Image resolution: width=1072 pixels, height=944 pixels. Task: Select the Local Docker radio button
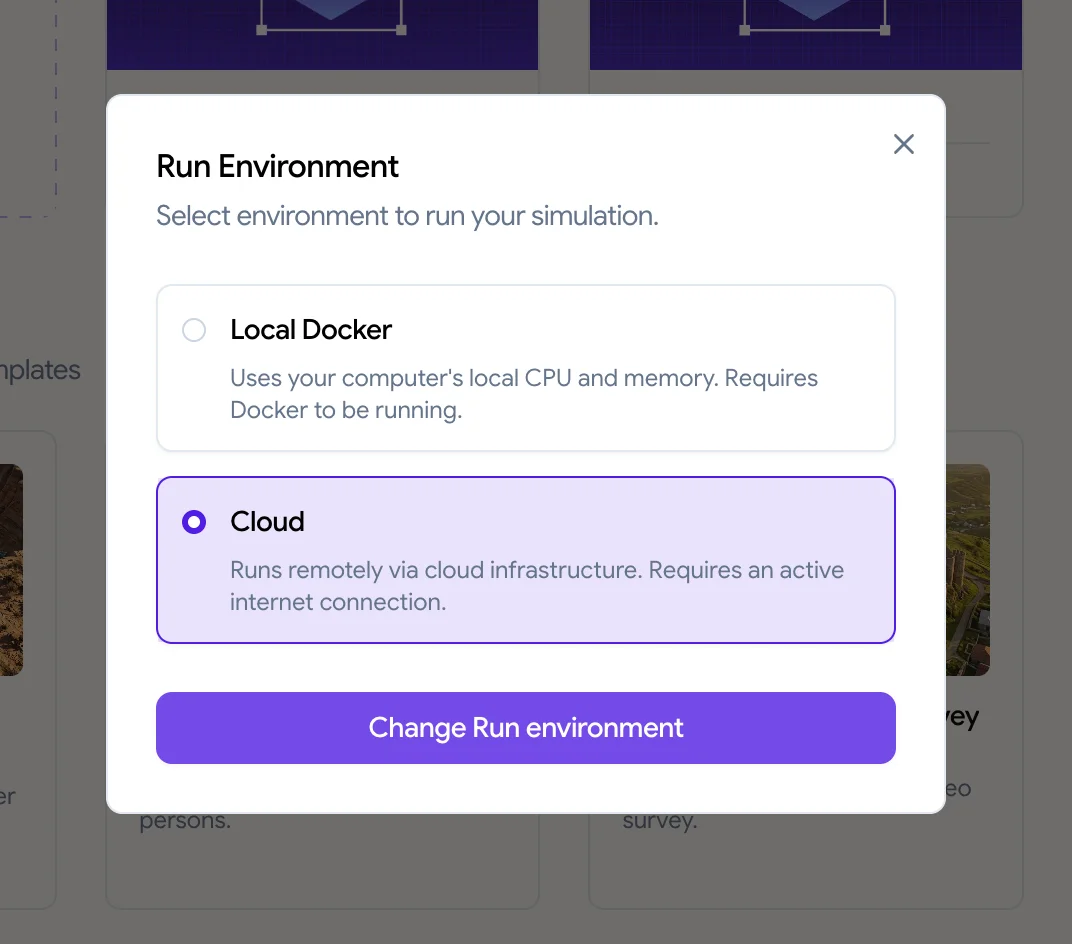194,330
